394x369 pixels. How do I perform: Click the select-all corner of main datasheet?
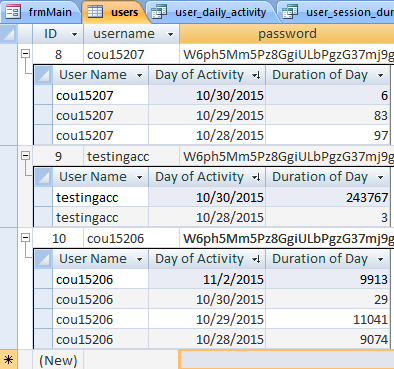coord(8,34)
